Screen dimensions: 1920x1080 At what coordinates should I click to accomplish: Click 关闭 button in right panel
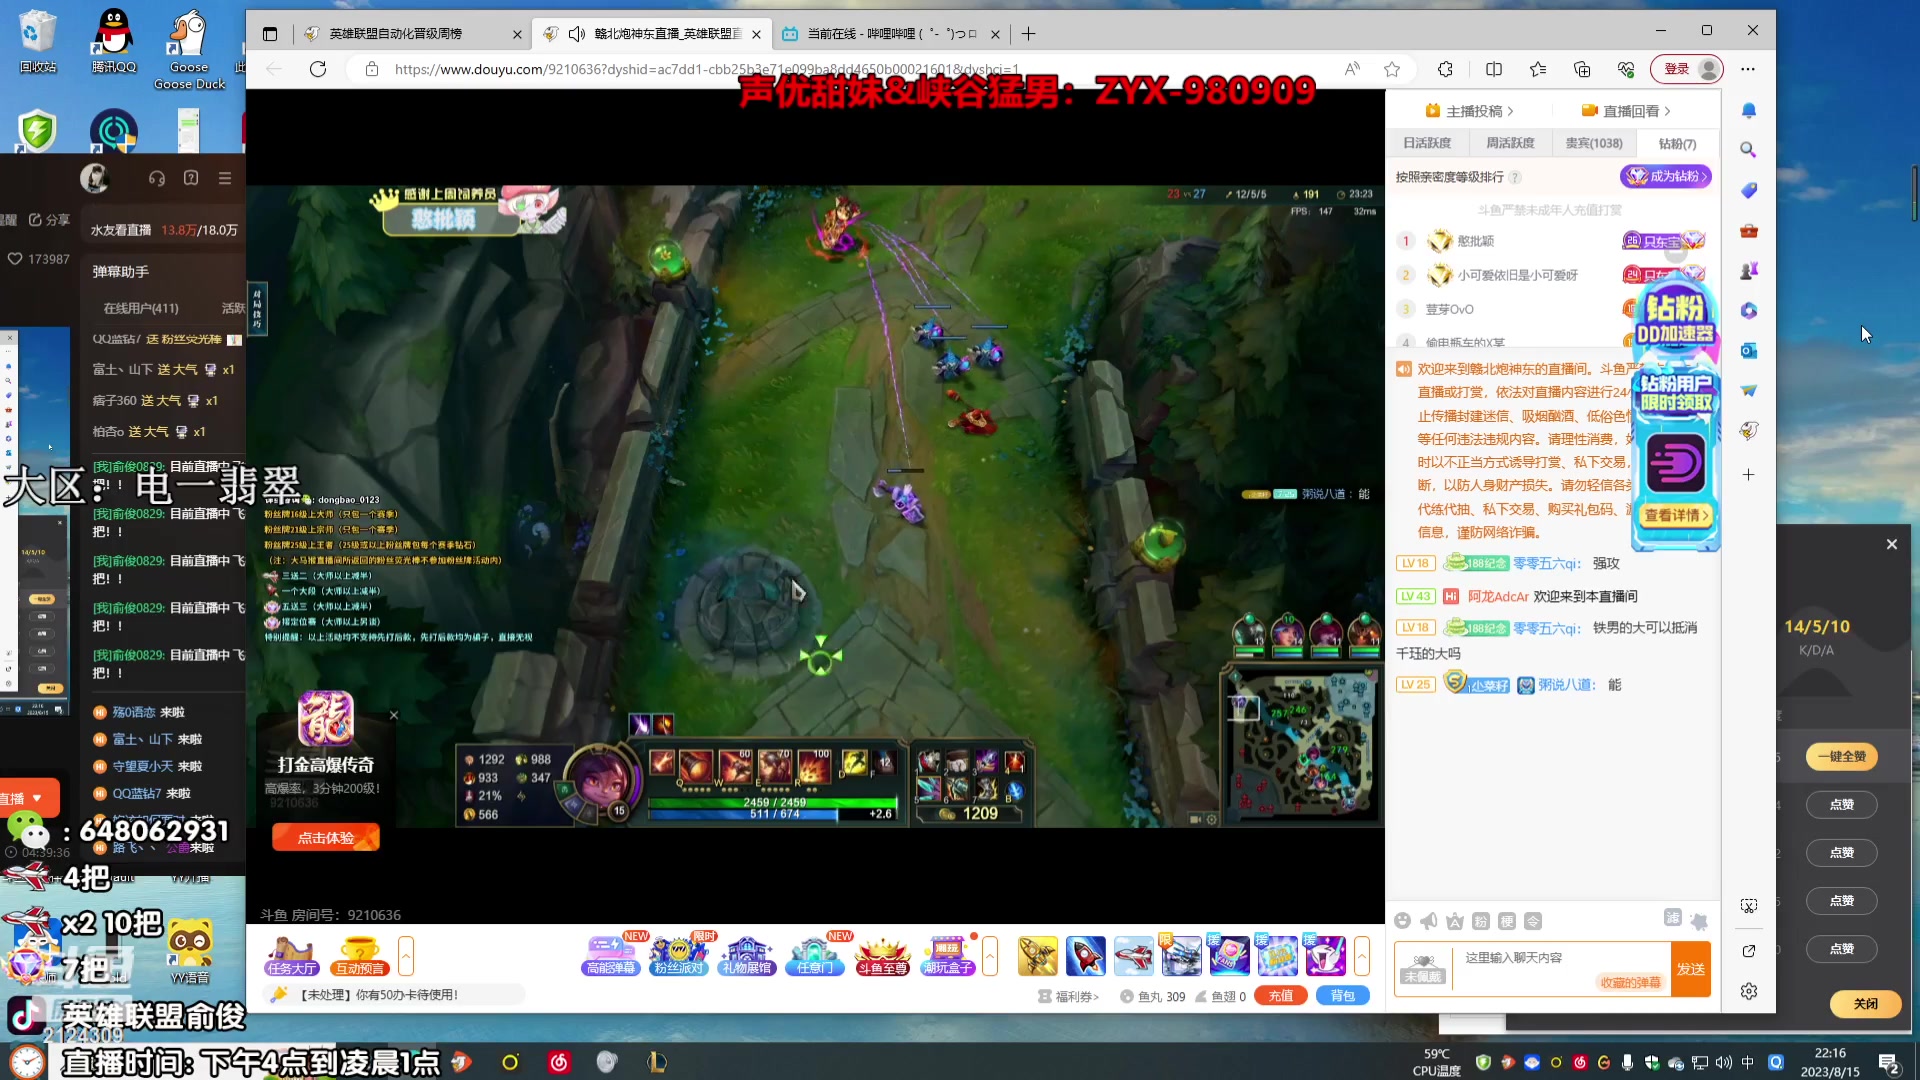tap(1865, 1004)
